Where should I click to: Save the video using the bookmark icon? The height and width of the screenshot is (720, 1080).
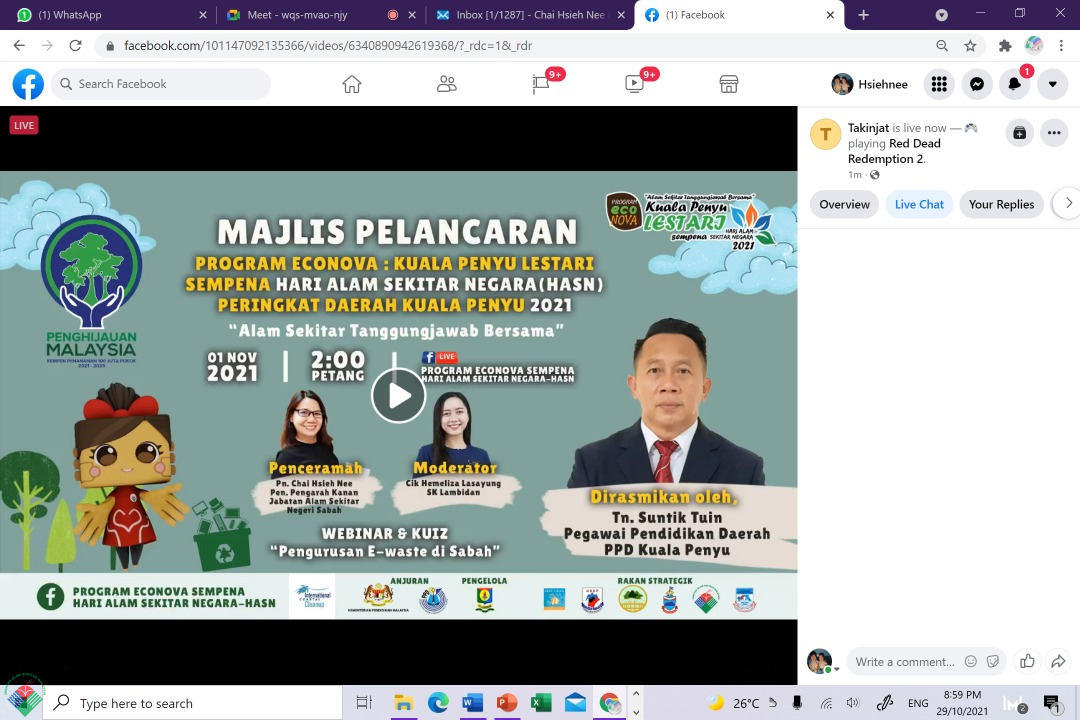pos(1019,133)
